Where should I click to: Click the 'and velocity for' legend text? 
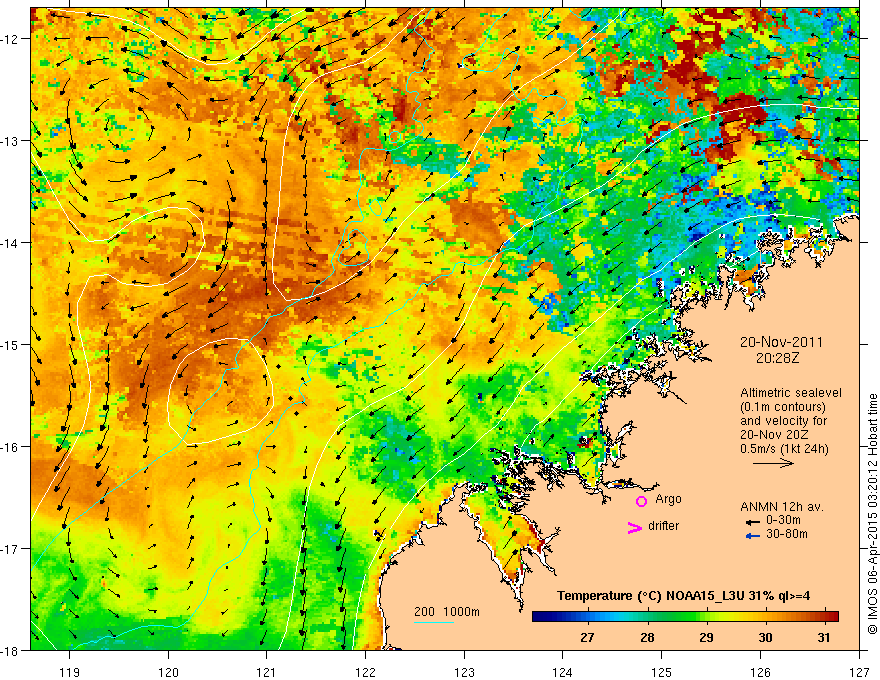[x=783, y=421]
